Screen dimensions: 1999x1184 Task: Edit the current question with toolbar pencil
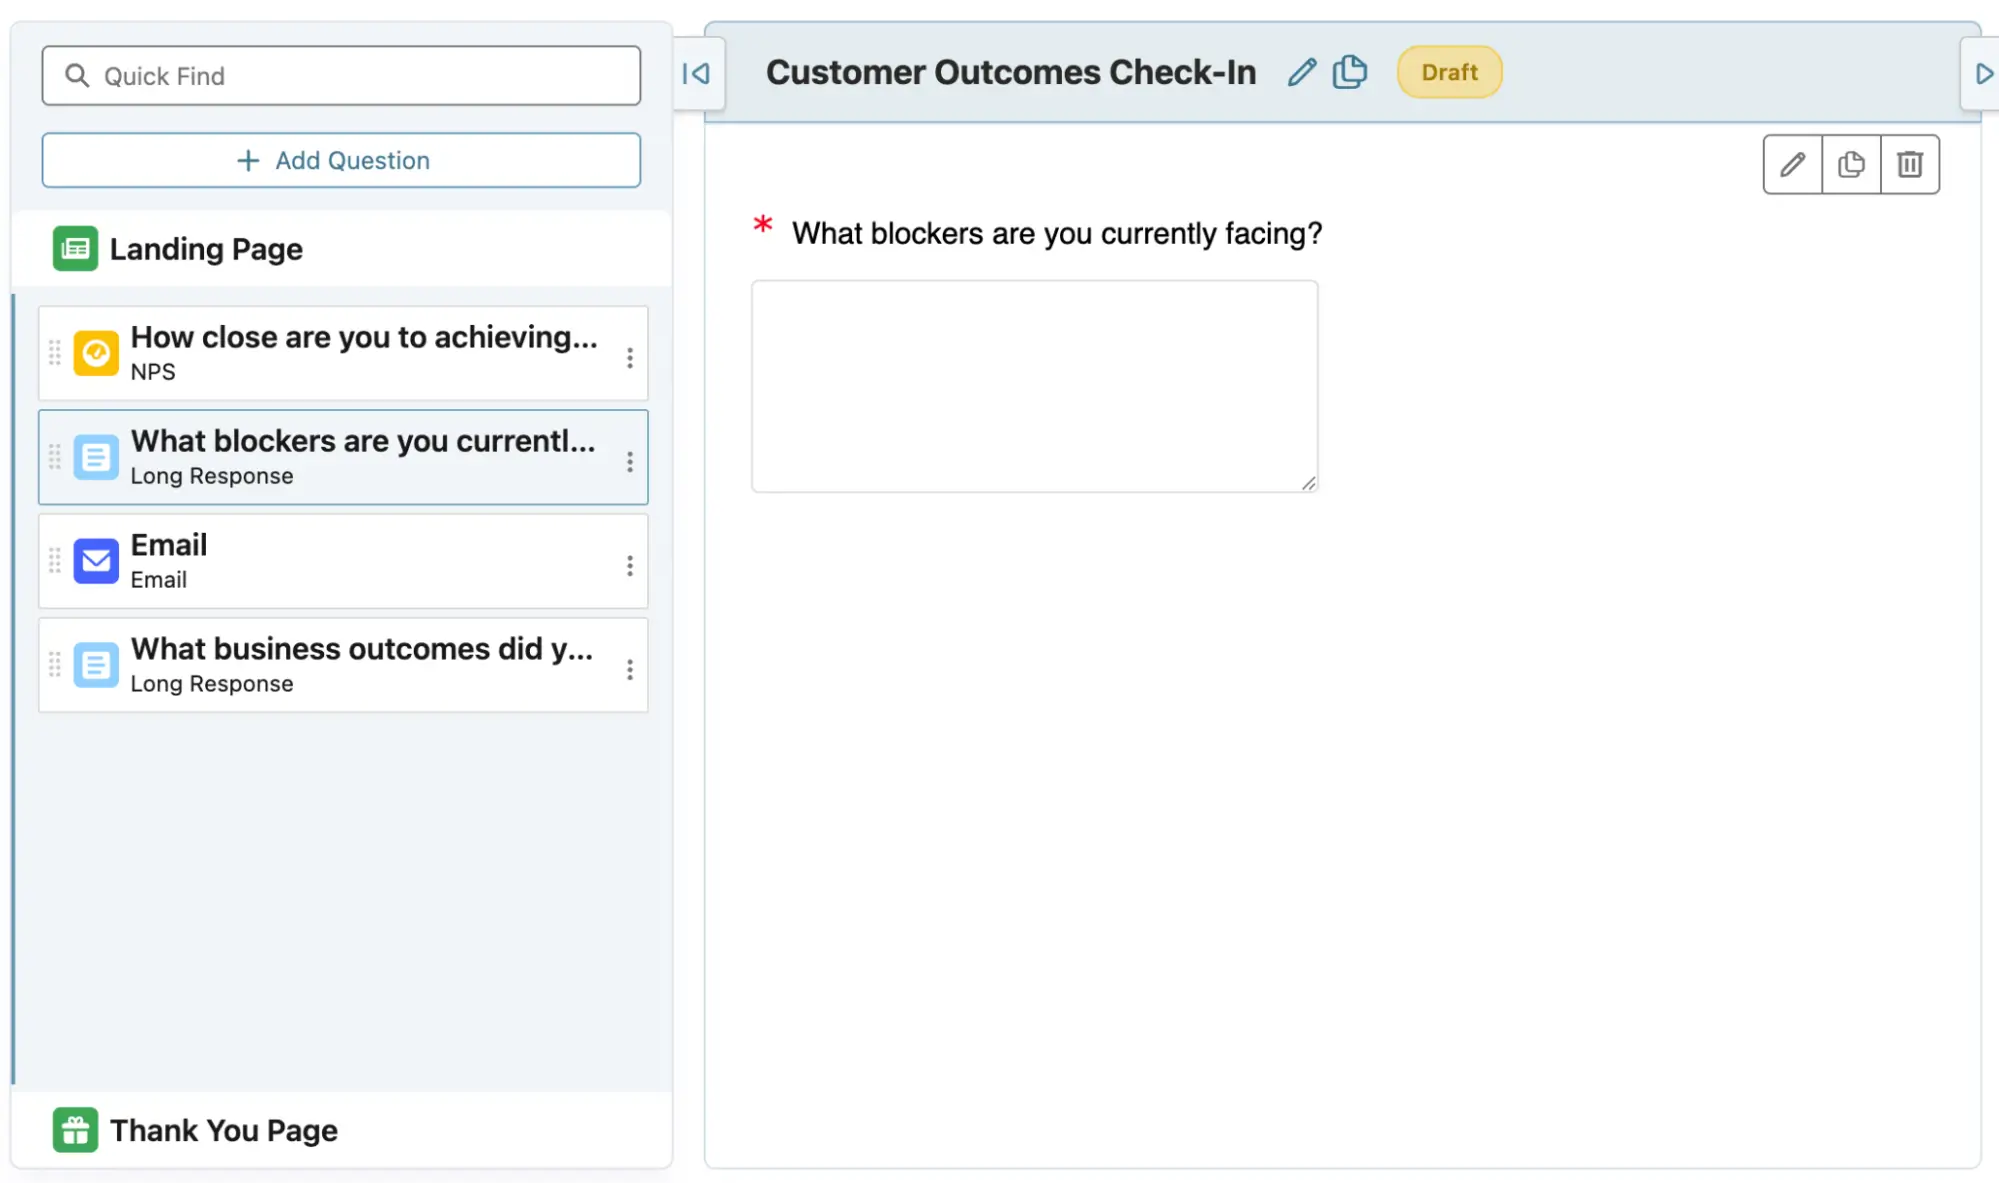point(1792,164)
